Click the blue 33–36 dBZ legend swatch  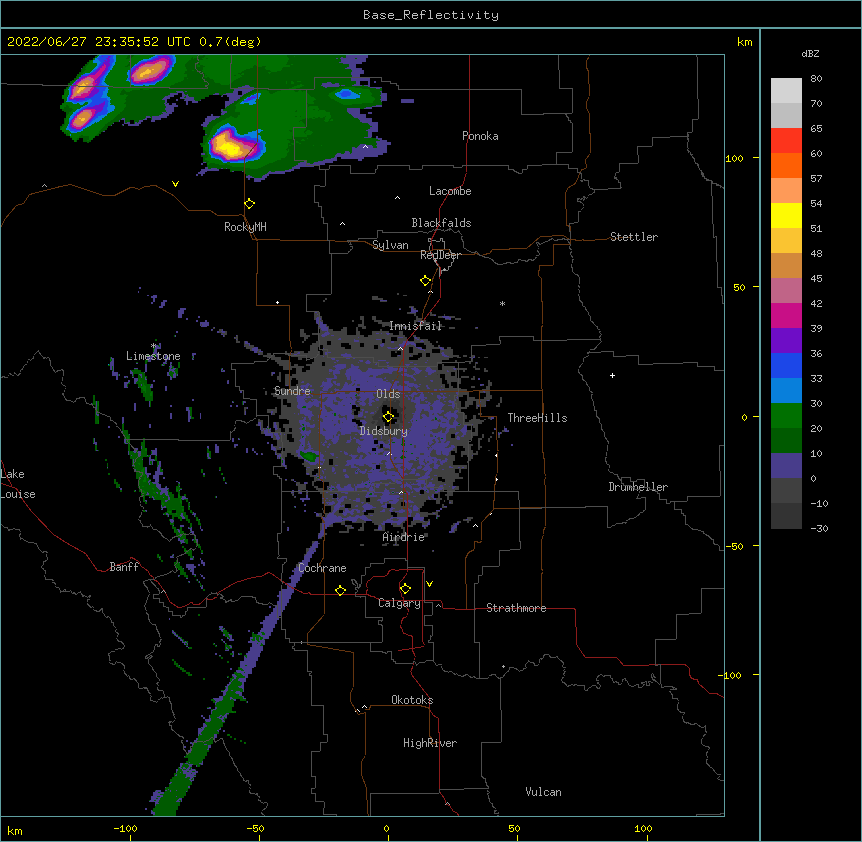(x=786, y=366)
